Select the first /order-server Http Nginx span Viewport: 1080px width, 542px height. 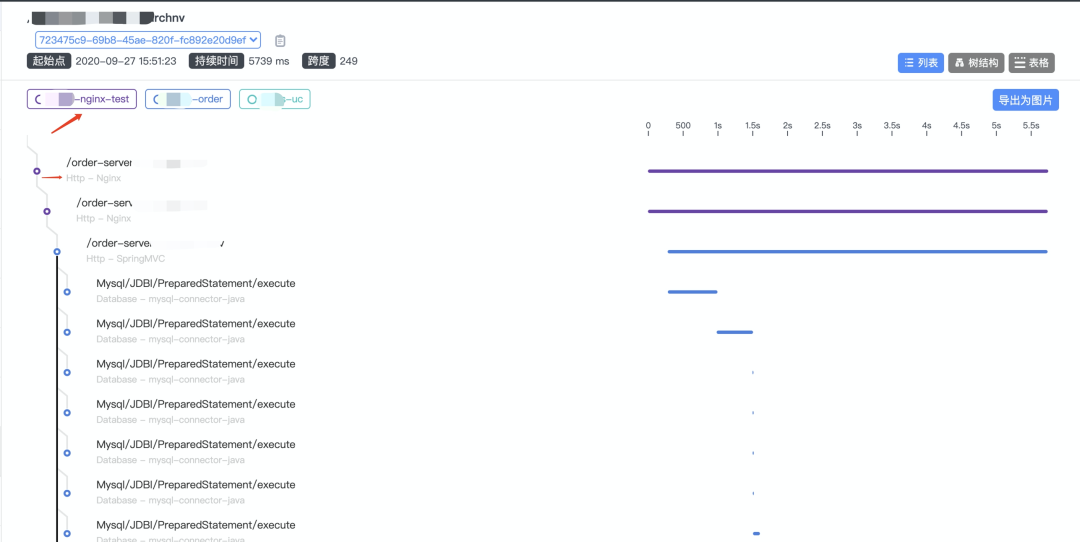(x=98, y=163)
